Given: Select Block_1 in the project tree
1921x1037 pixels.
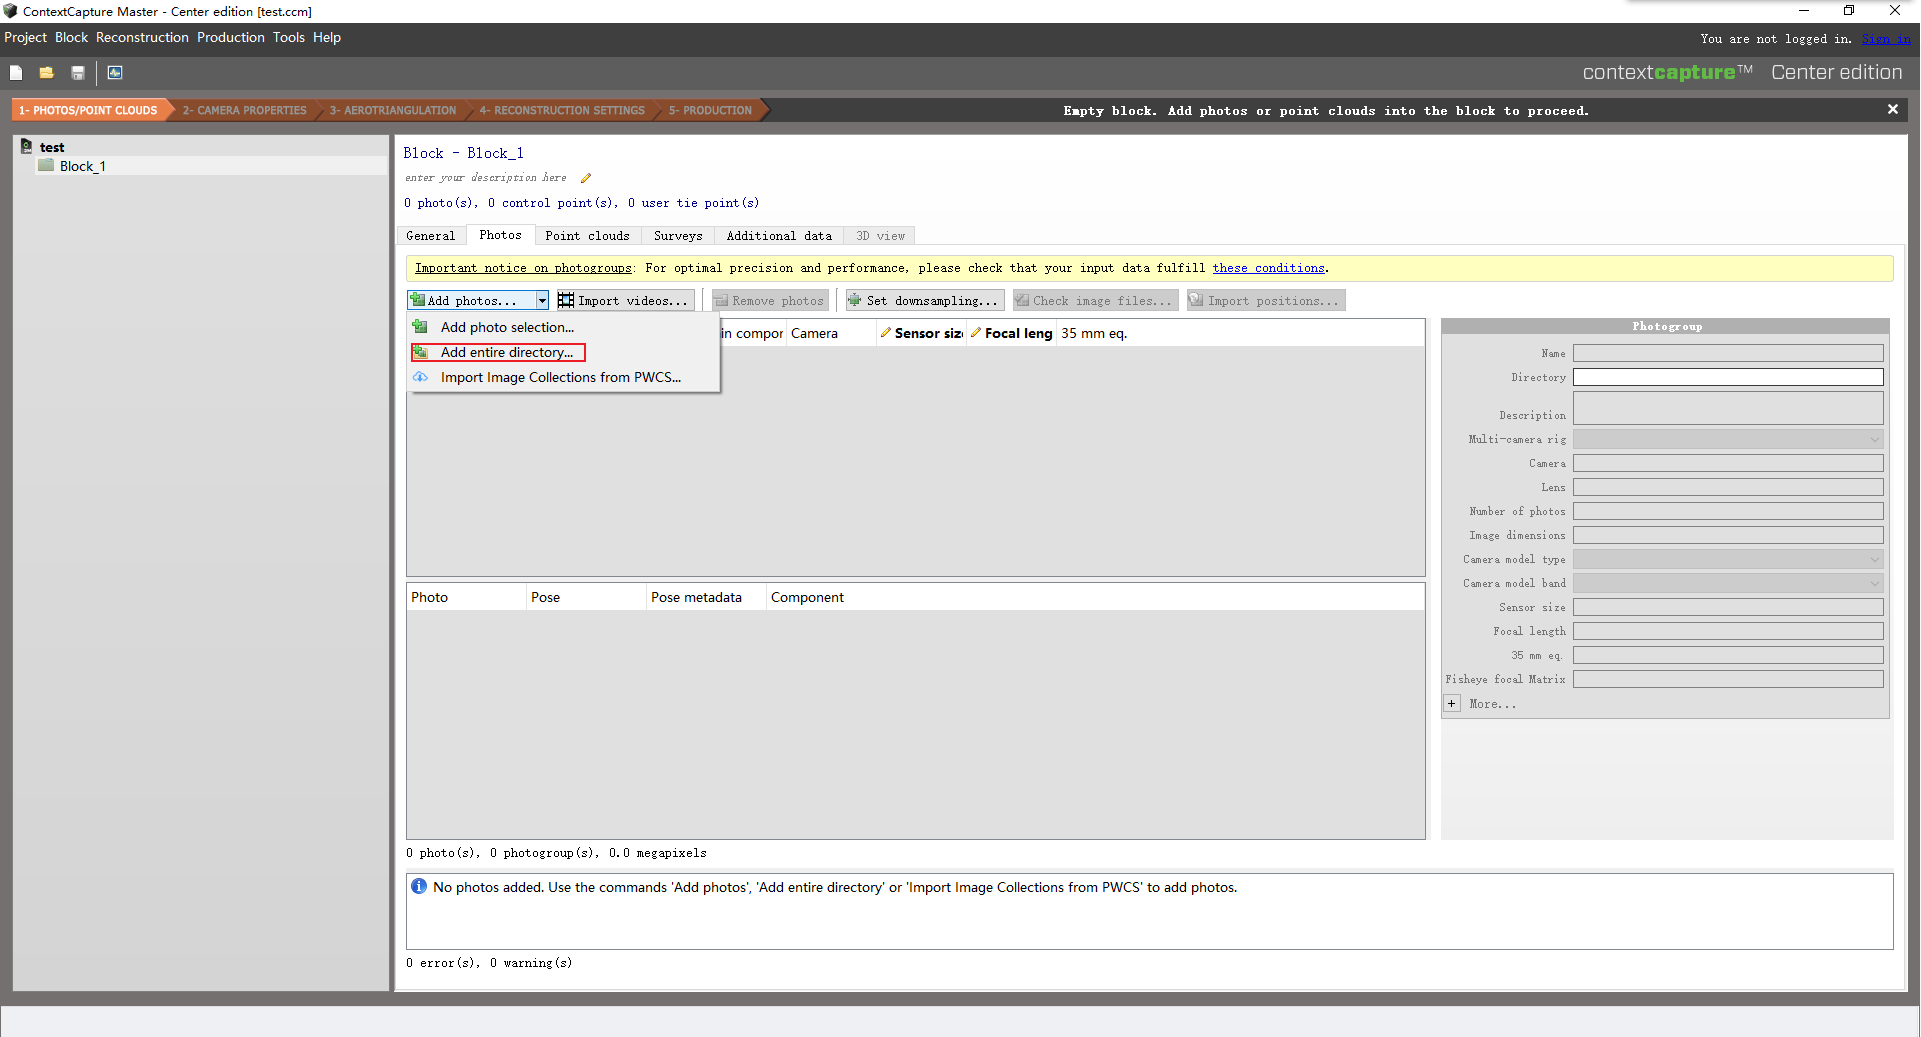Looking at the screenshot, I should pos(82,166).
